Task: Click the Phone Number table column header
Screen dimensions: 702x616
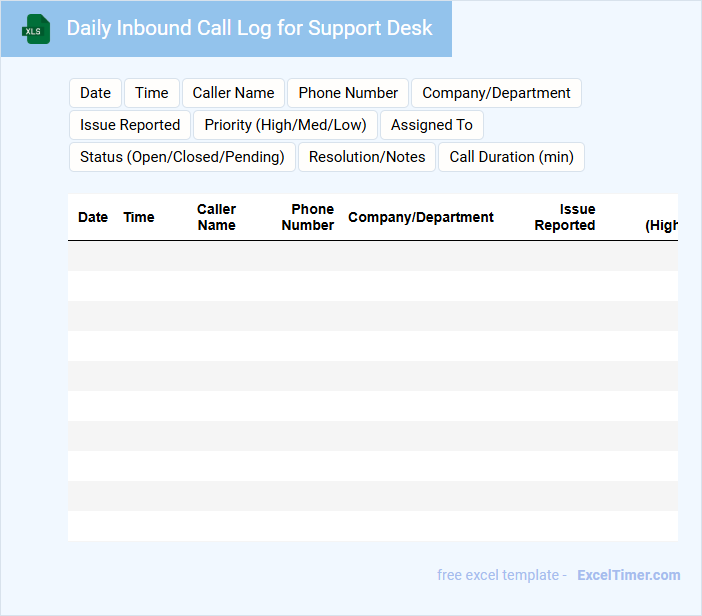Action: pos(308,217)
